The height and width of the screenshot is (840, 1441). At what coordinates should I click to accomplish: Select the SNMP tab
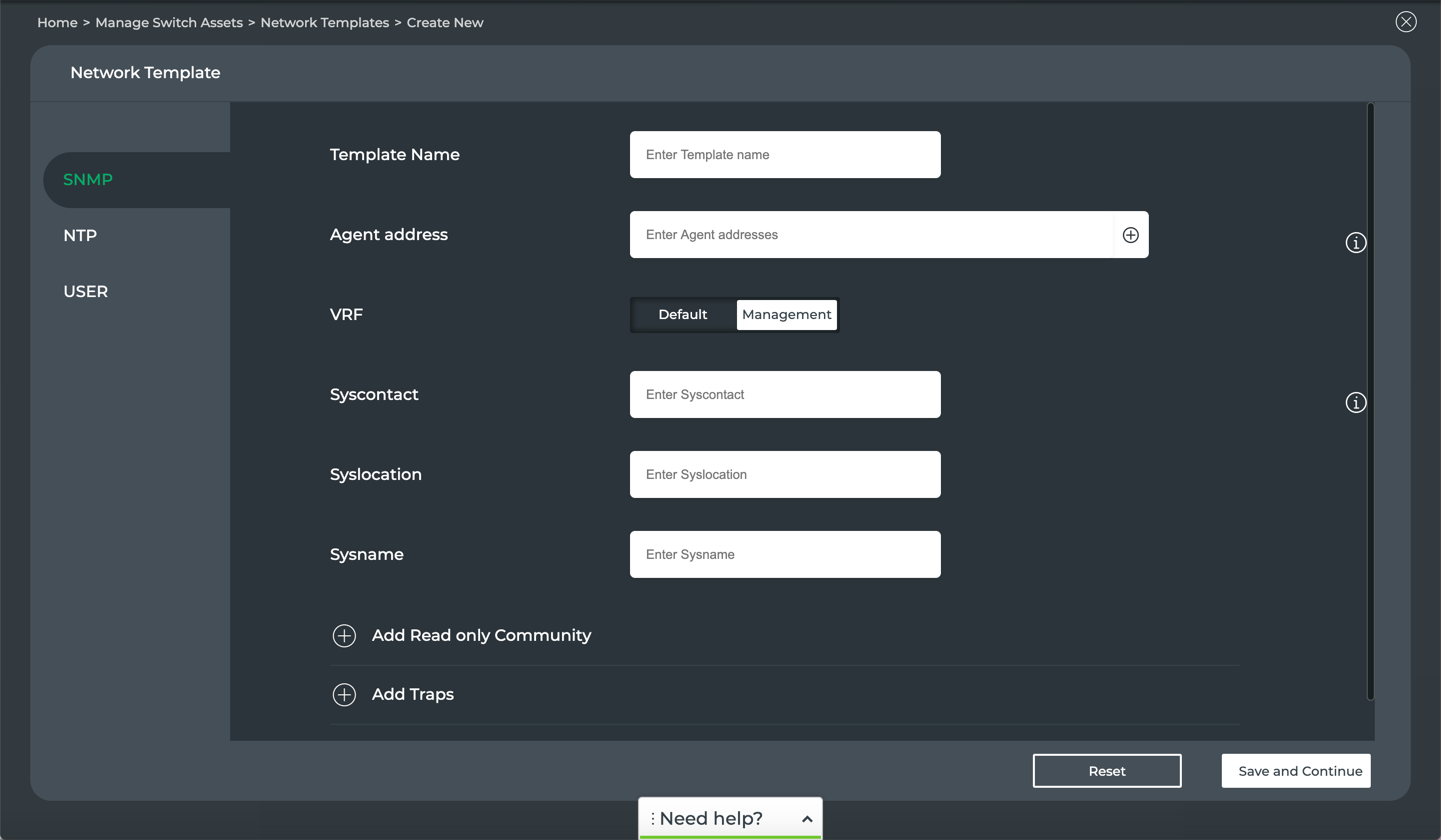pyautogui.click(x=88, y=180)
